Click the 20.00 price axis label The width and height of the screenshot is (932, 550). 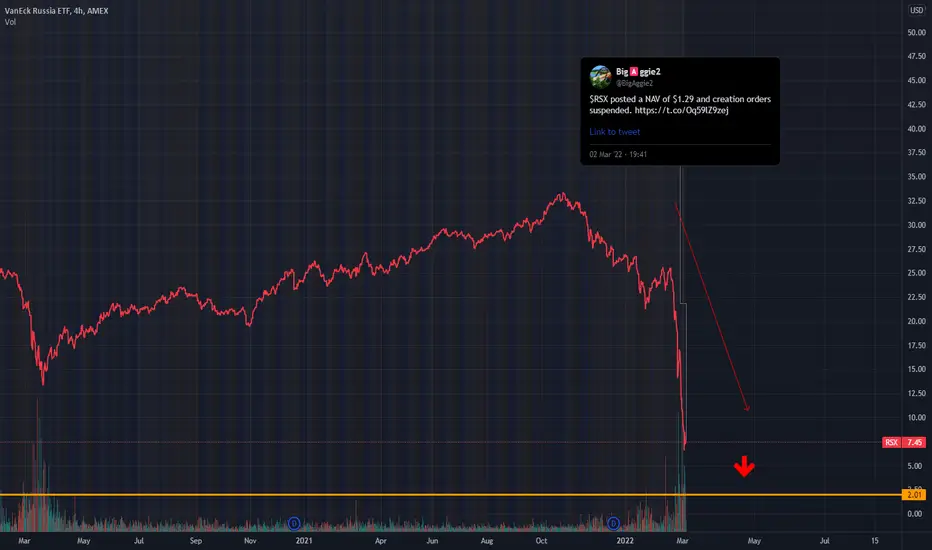pyautogui.click(x=917, y=321)
